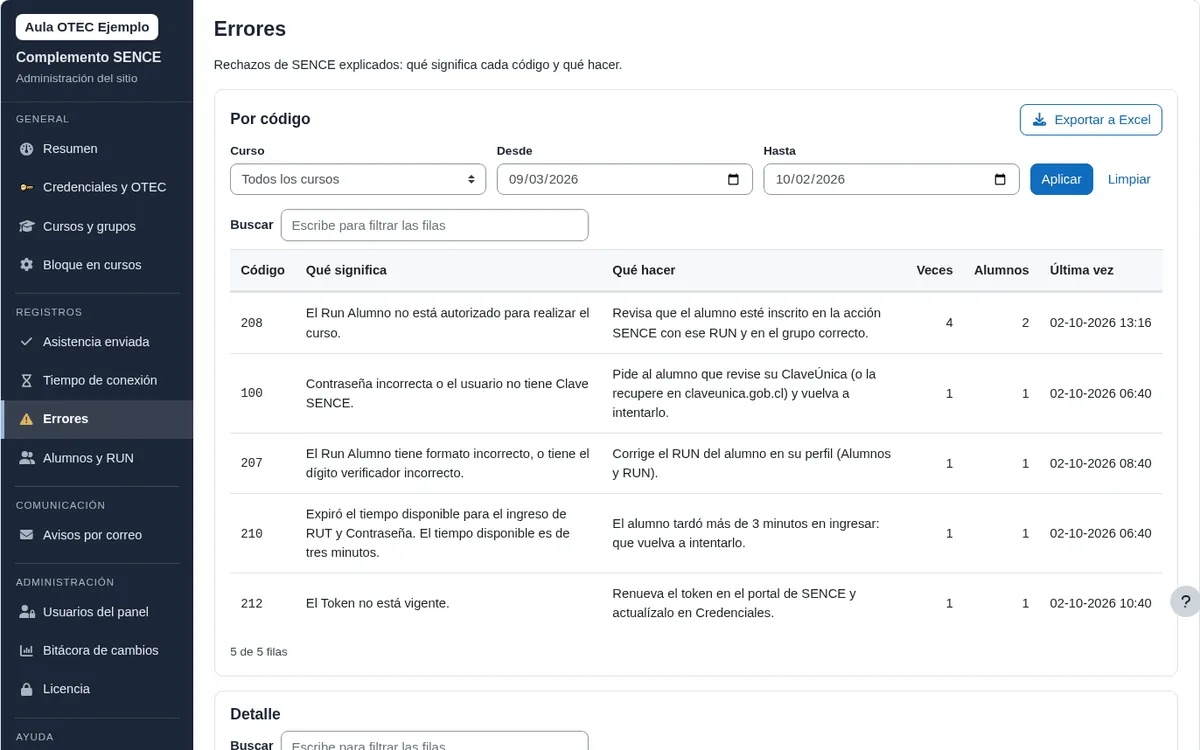The width and height of the screenshot is (1200, 750).
Task: Click error code 207 in the table
Action: pyautogui.click(x=252, y=463)
